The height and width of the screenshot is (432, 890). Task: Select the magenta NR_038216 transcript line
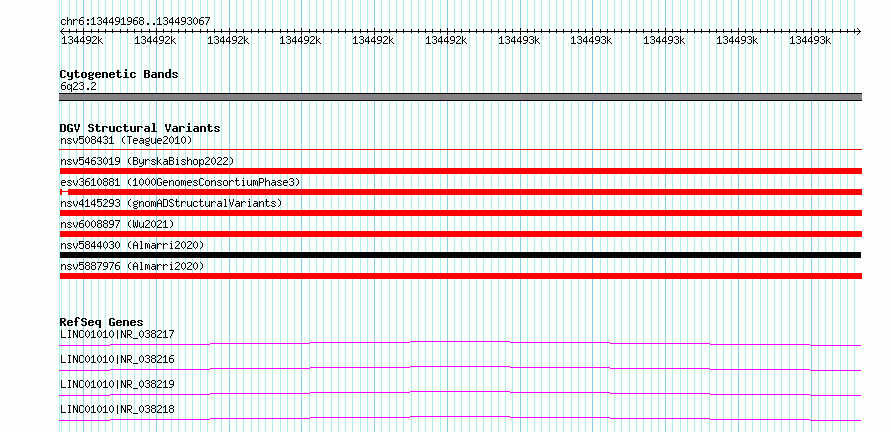pyautogui.click(x=460, y=368)
